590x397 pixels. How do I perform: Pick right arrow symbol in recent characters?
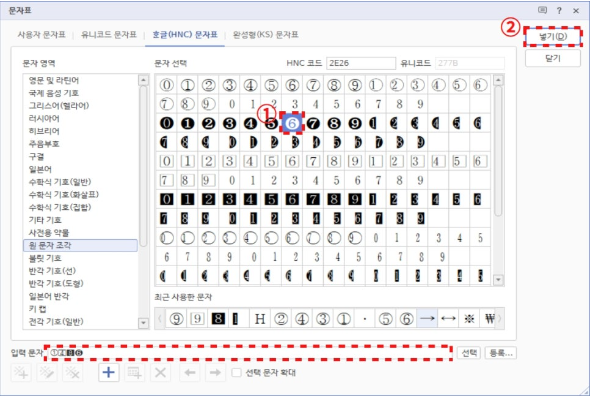(427, 319)
